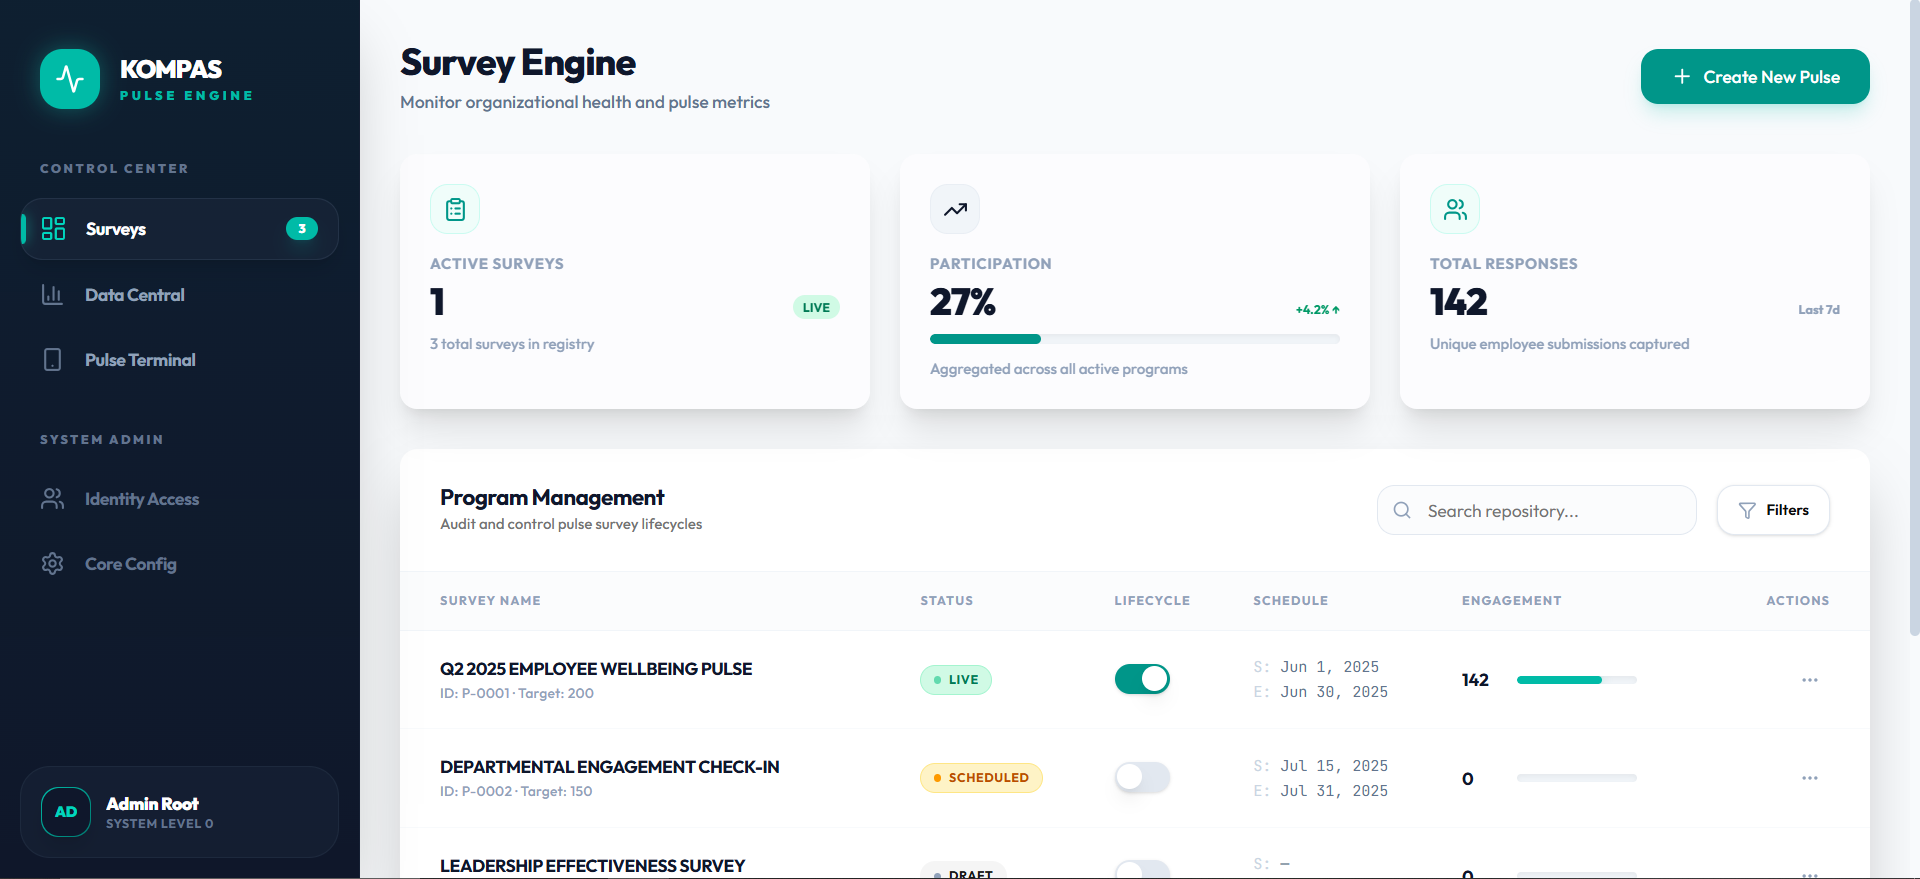This screenshot has width=1920, height=879.
Task: Click the 'Jul 31, 2025' end date
Action: pyautogui.click(x=1334, y=791)
